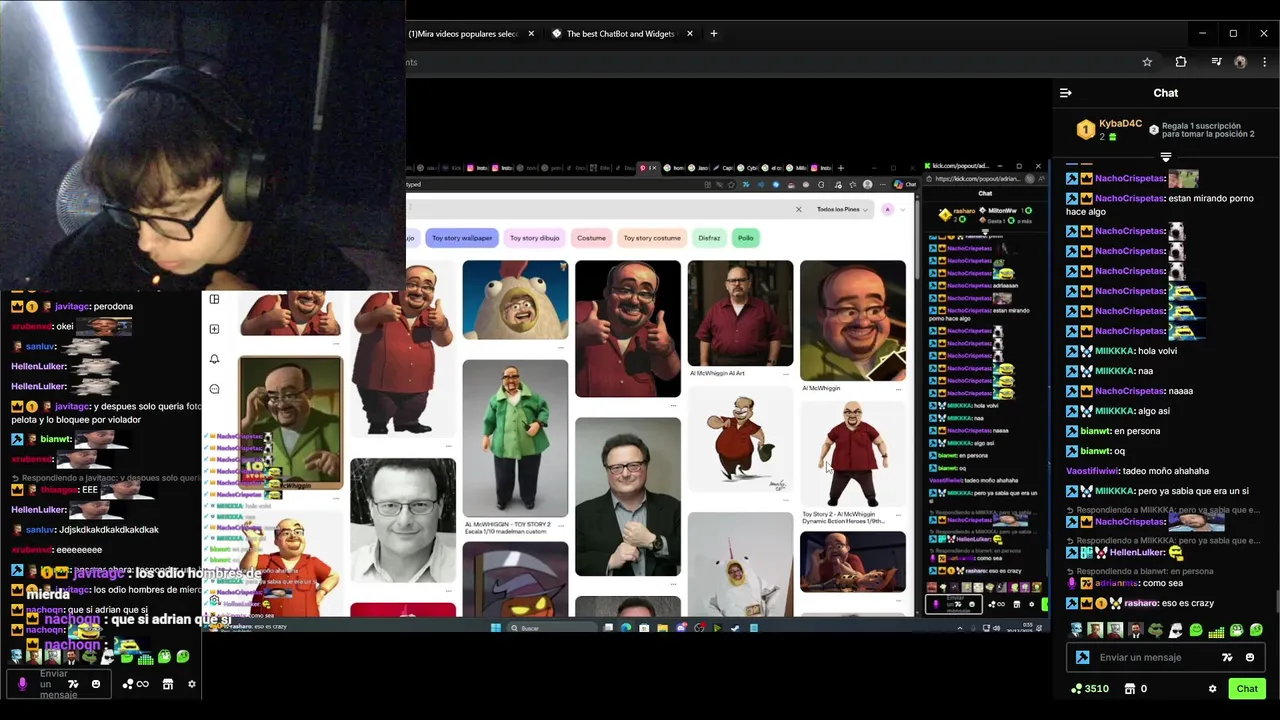The width and height of the screenshot is (1280, 720).
Task: Open the emoji picker in right chat input
Action: coord(1249,657)
